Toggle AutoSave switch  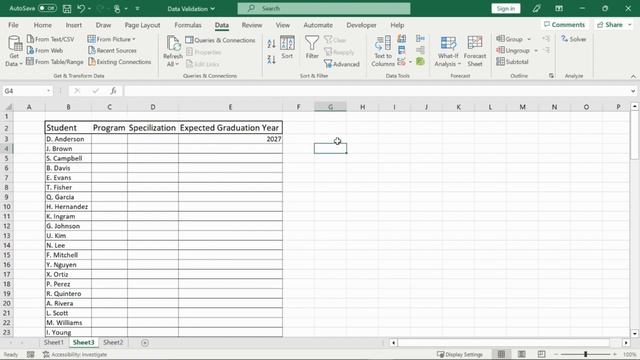[47, 8]
